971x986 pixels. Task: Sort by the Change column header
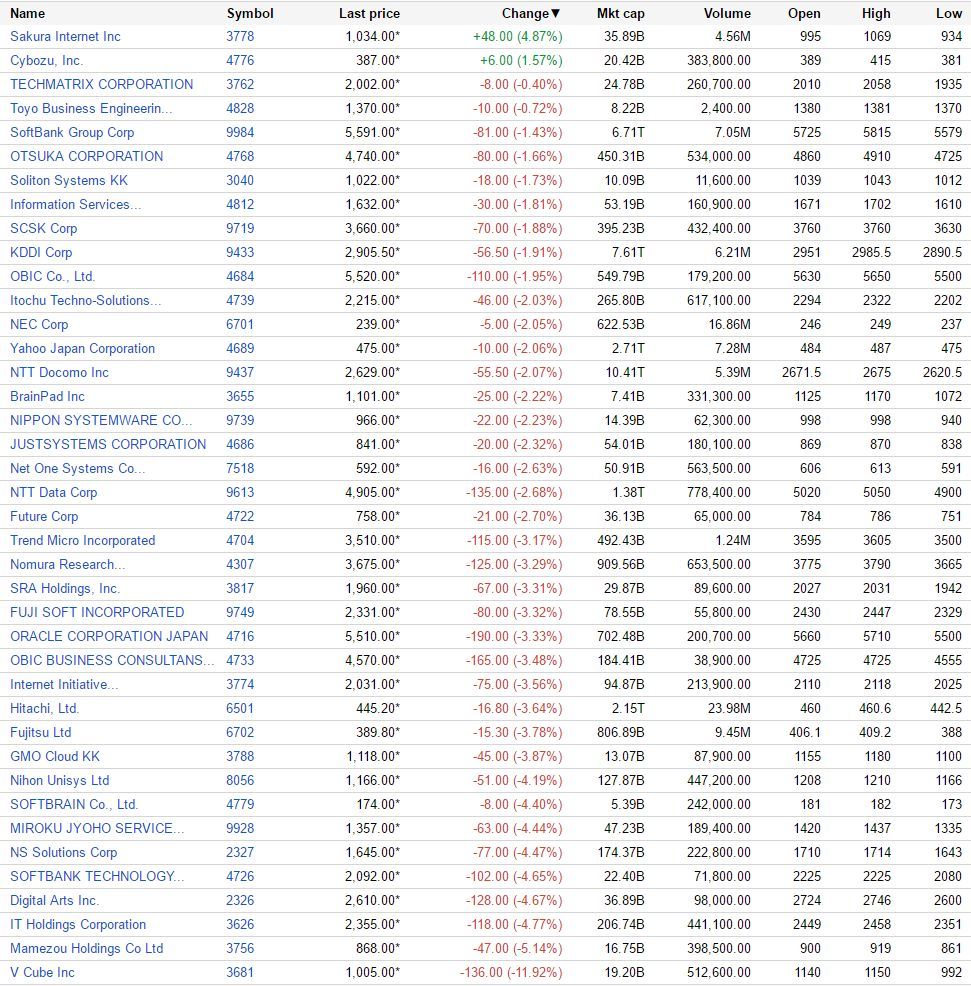(x=530, y=13)
